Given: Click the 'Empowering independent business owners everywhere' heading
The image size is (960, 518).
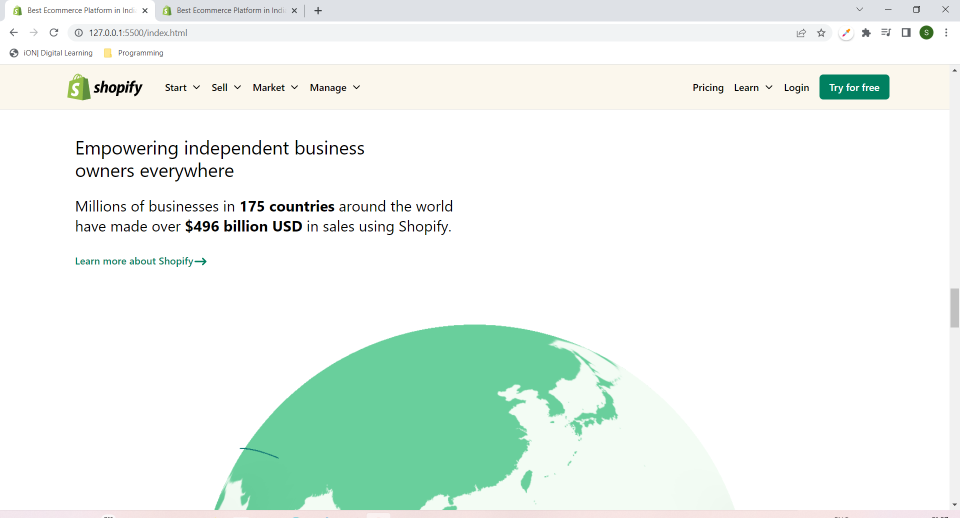Looking at the screenshot, I should (220, 159).
